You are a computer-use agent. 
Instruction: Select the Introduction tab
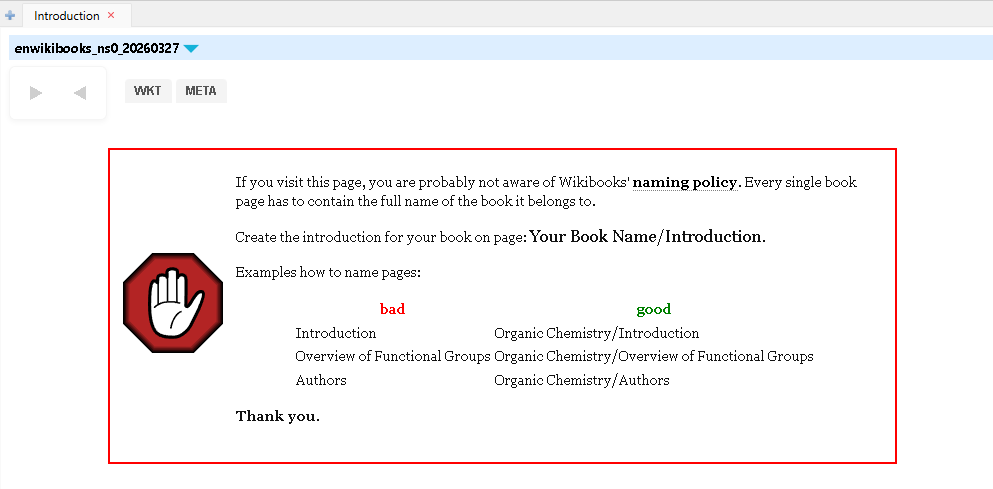66,16
